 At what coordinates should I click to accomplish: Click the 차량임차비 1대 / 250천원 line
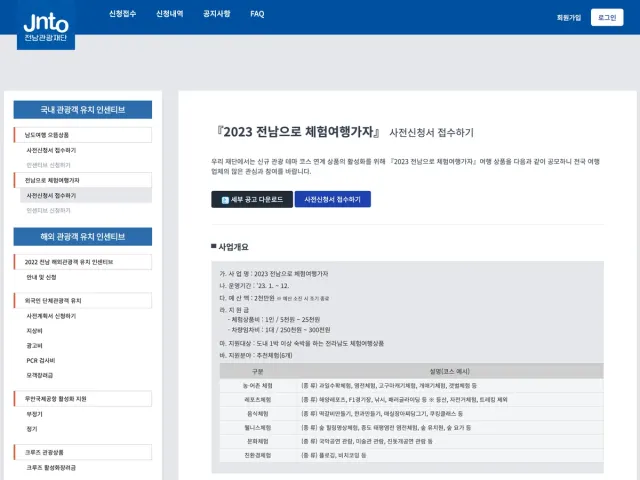tap(279, 330)
